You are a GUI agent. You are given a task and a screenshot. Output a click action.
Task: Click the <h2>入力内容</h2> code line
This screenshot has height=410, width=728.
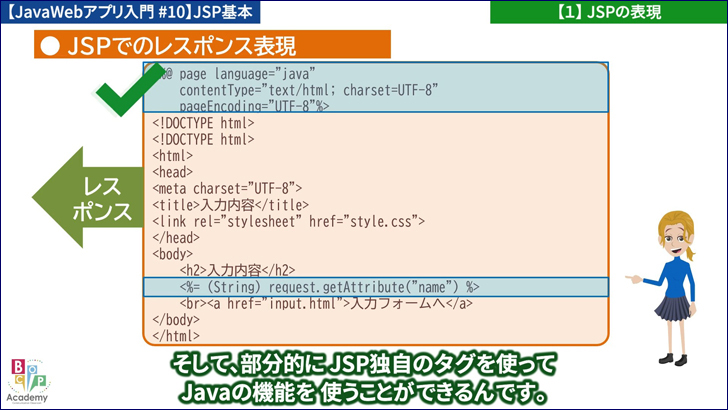coord(238,270)
